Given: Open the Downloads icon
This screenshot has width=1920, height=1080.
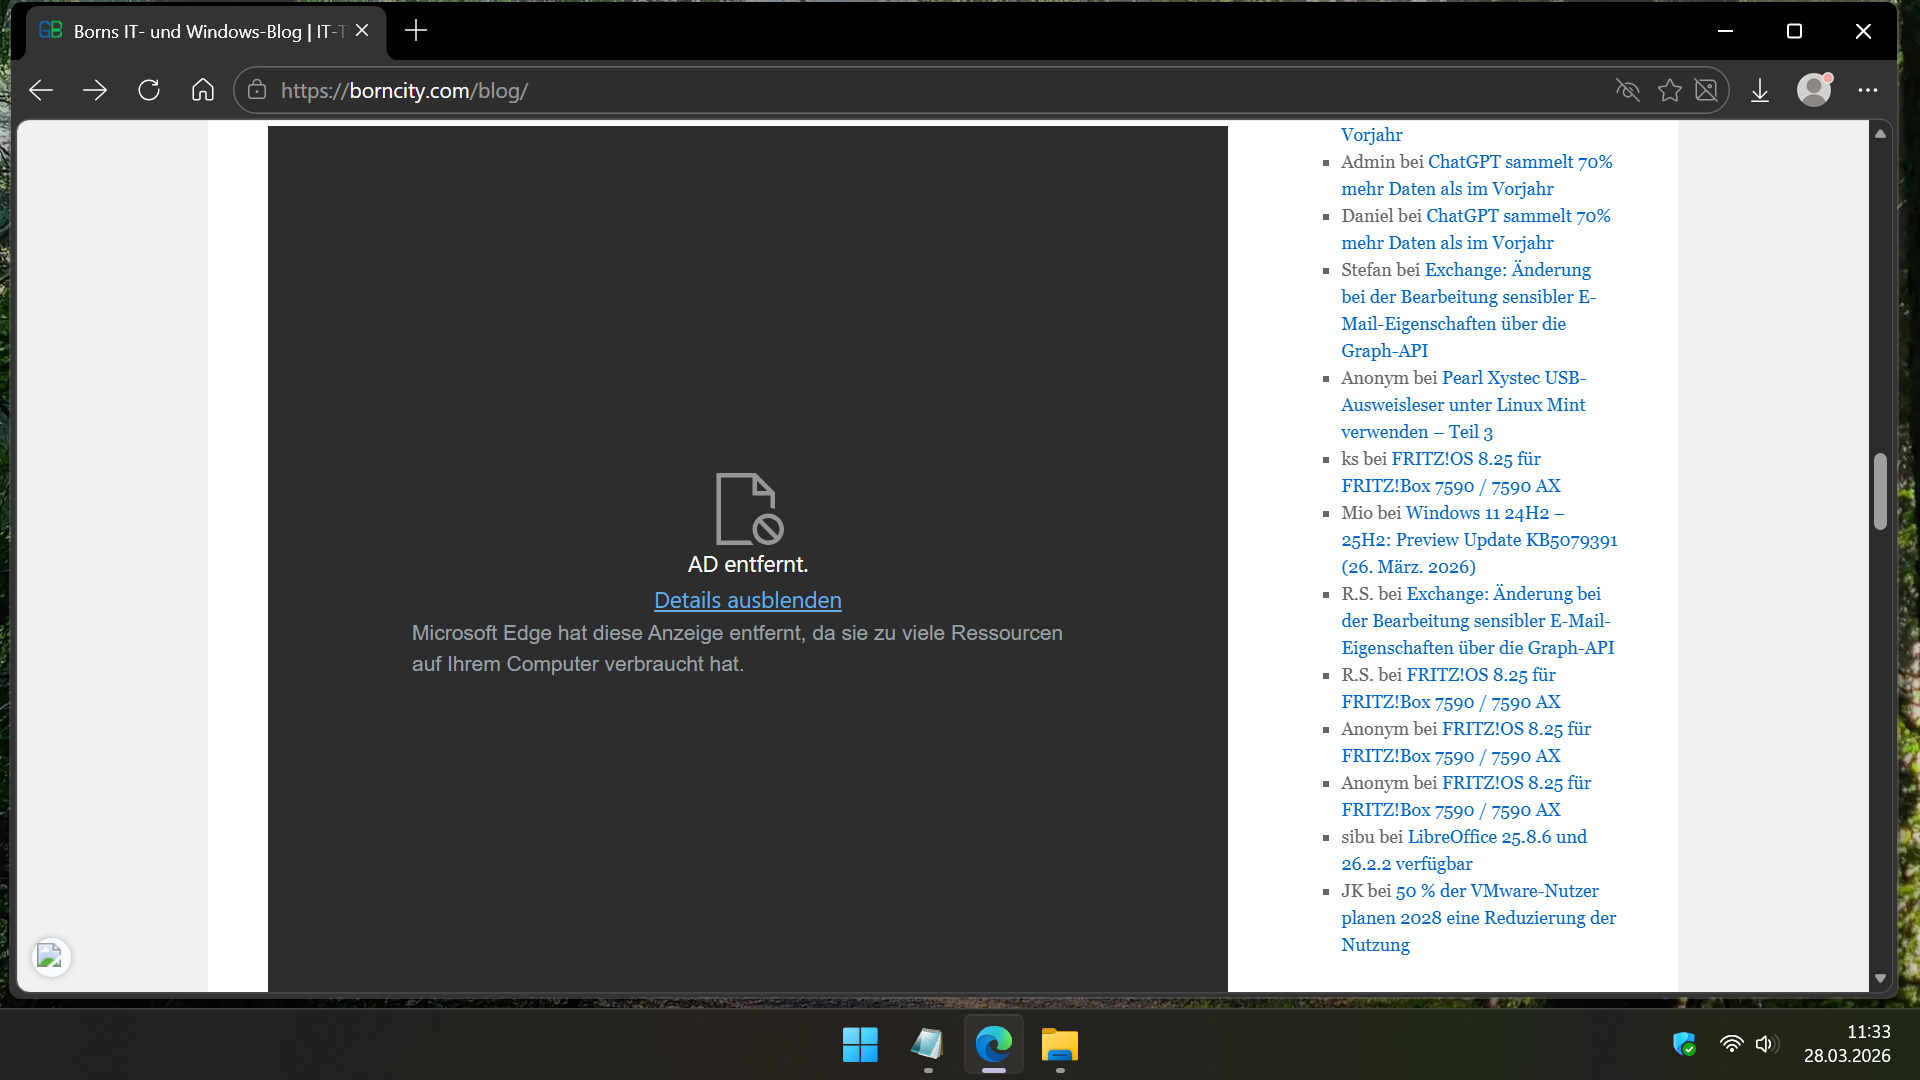Looking at the screenshot, I should click(x=1760, y=90).
